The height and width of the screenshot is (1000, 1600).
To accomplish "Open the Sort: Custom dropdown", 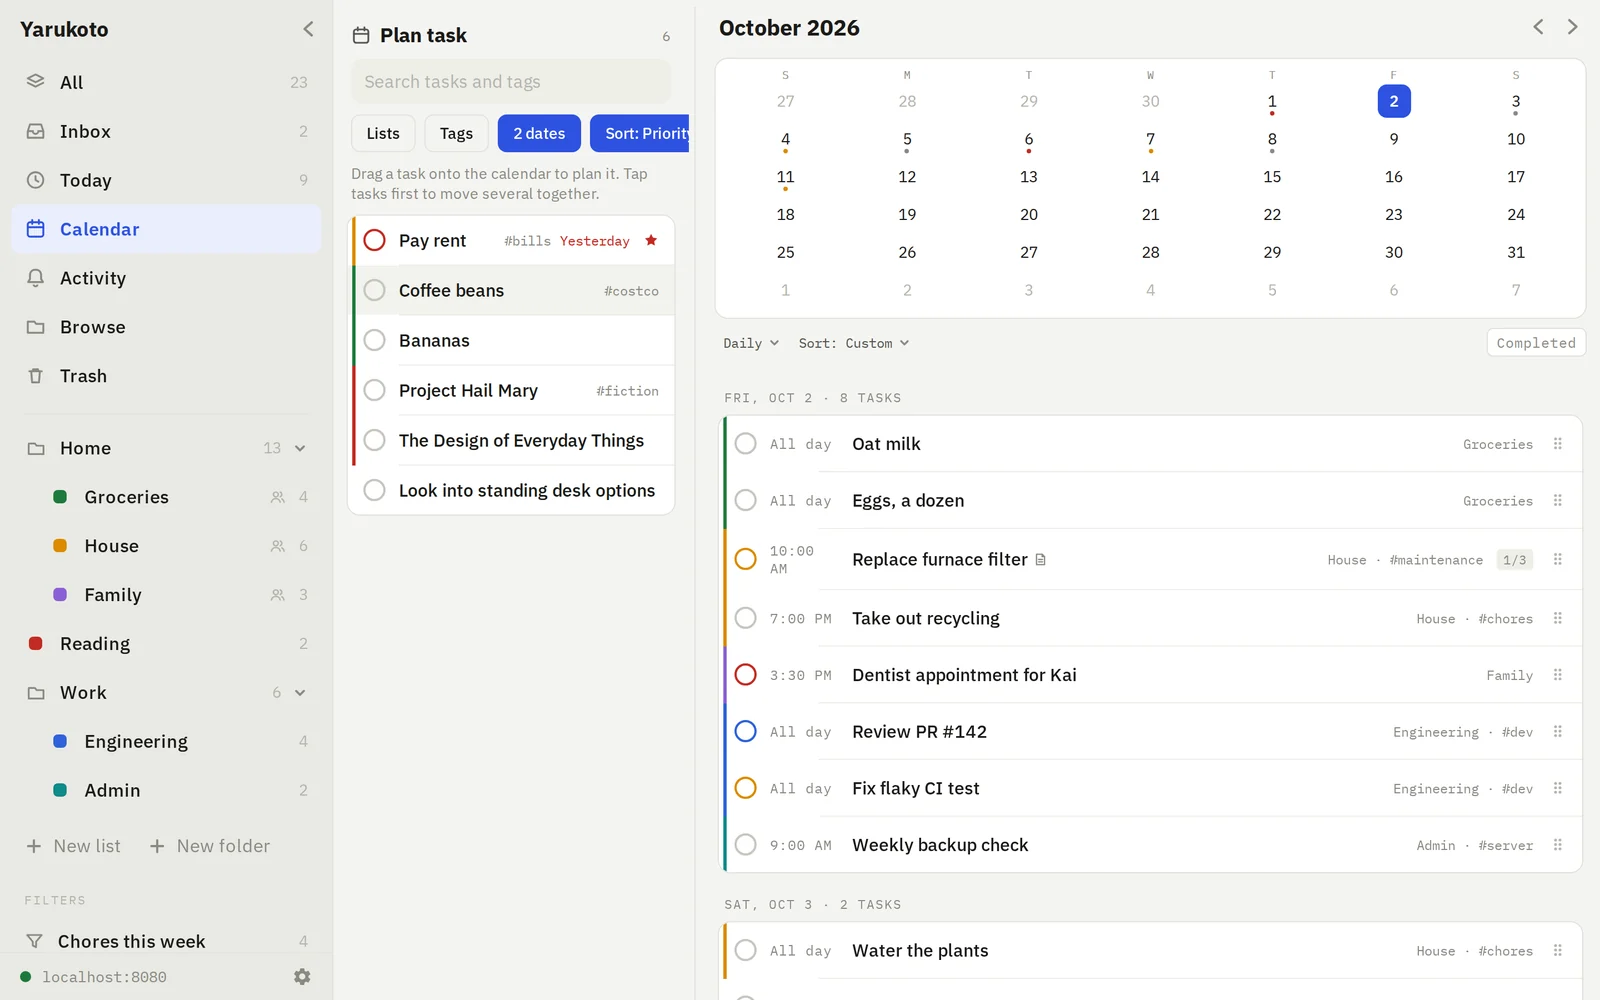I will tap(854, 343).
